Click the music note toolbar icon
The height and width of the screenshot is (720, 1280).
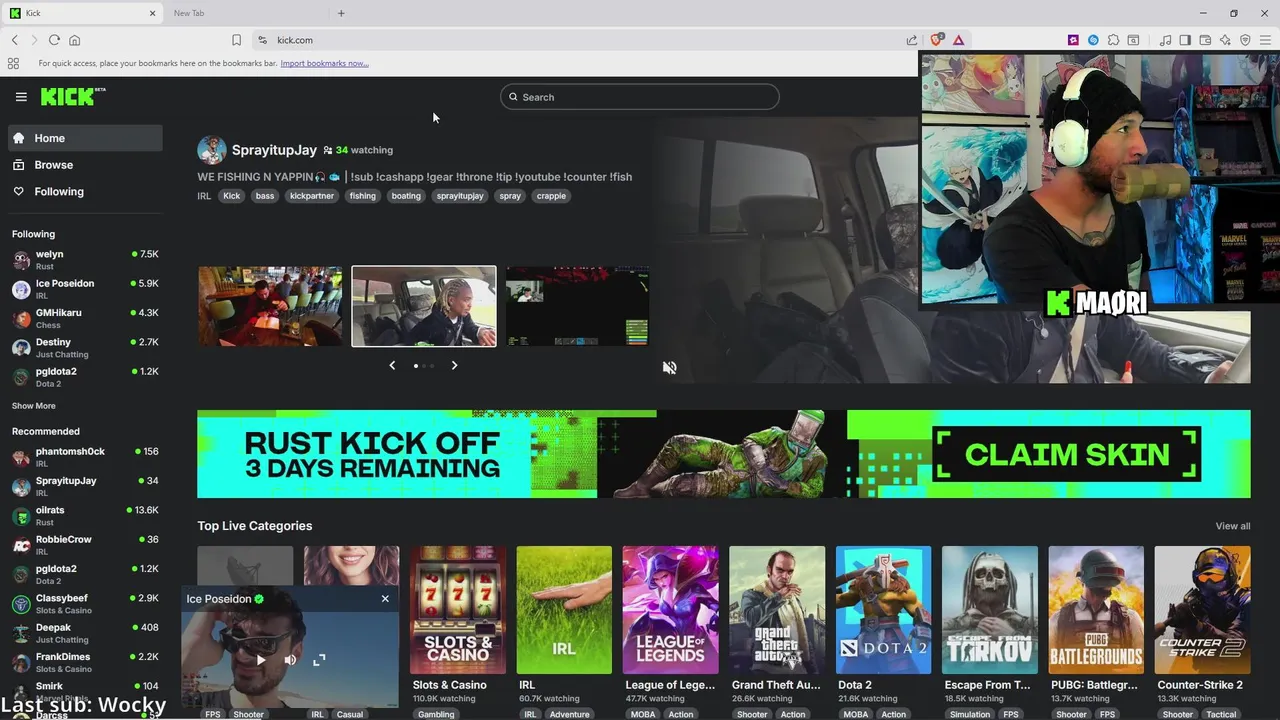click(x=1165, y=40)
